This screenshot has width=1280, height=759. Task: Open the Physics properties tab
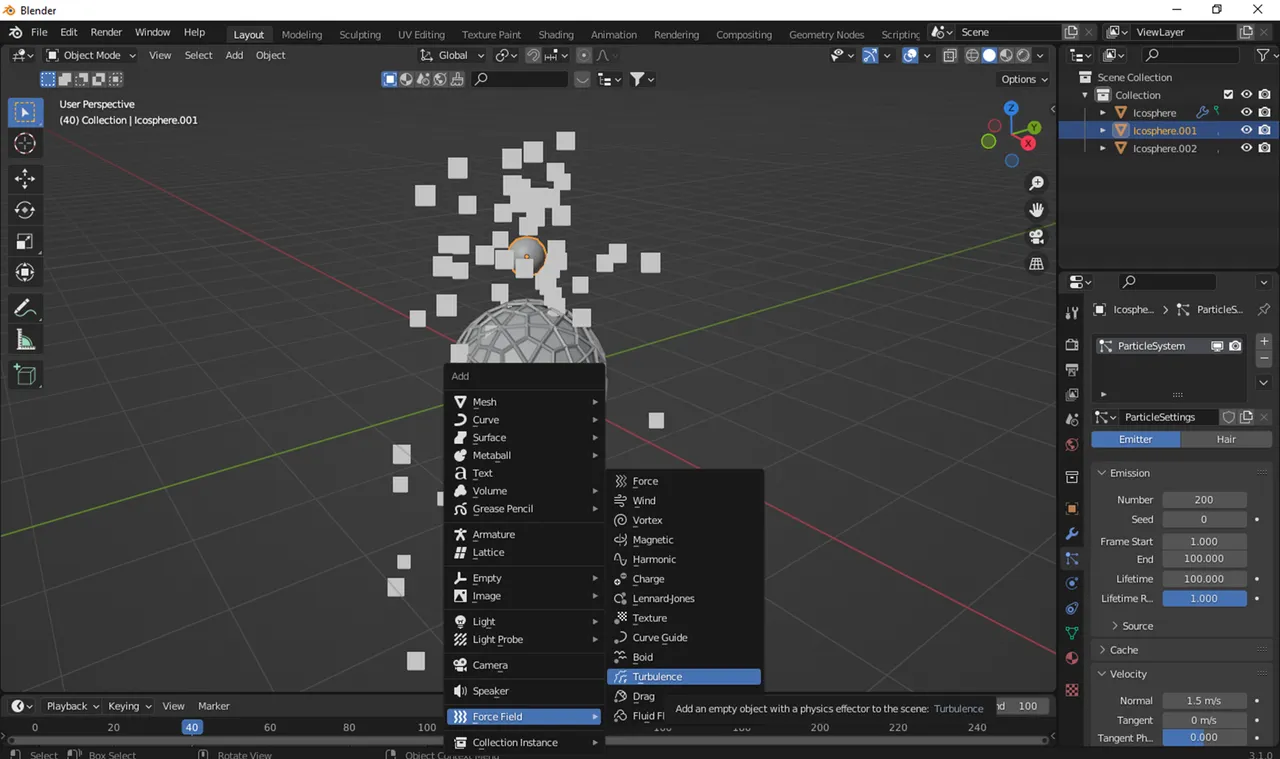[x=1072, y=583]
